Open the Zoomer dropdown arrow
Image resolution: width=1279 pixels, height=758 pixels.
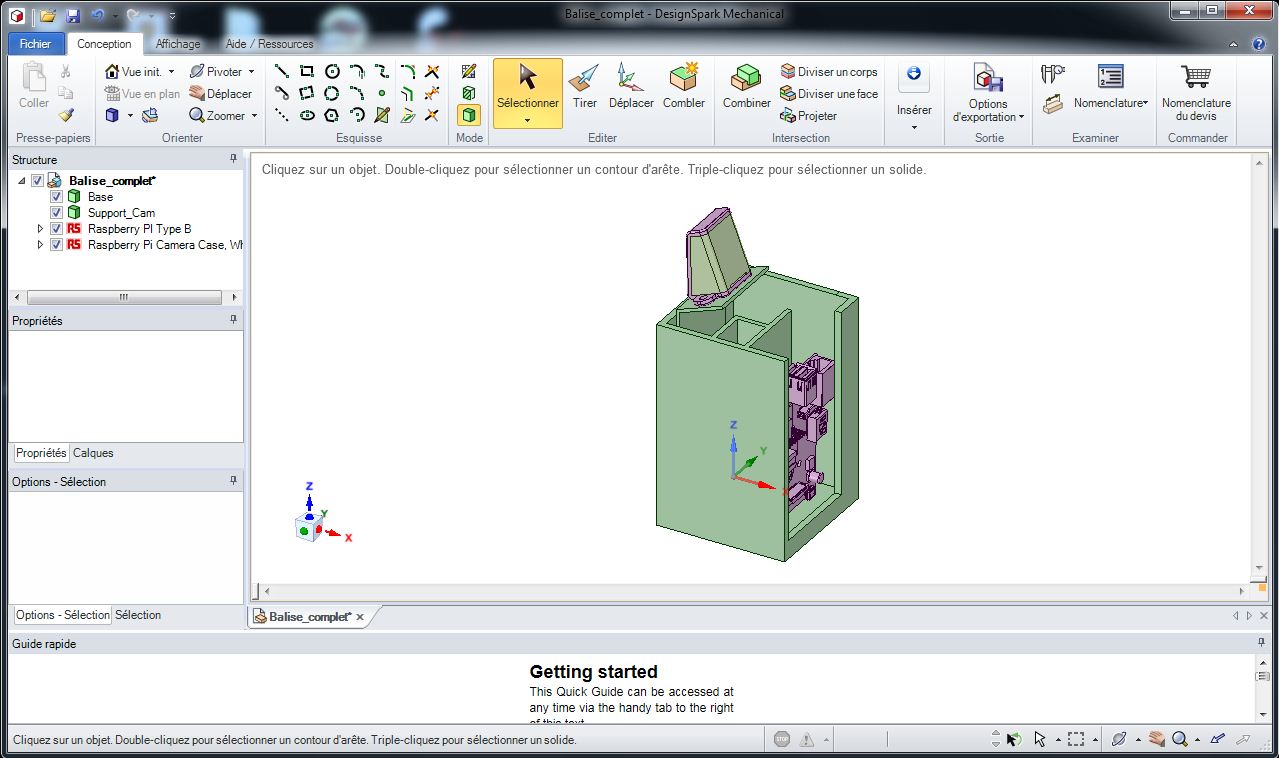tap(254, 116)
